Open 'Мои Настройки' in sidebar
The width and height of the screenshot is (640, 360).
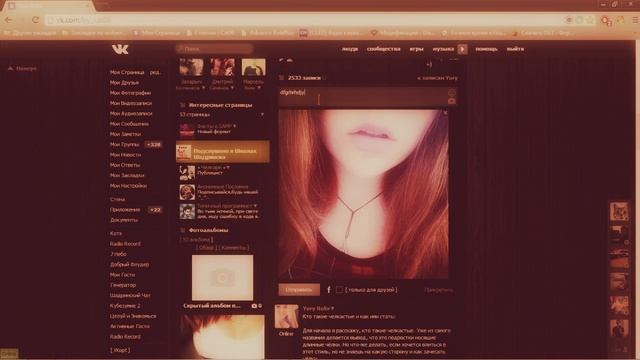[x=128, y=186]
